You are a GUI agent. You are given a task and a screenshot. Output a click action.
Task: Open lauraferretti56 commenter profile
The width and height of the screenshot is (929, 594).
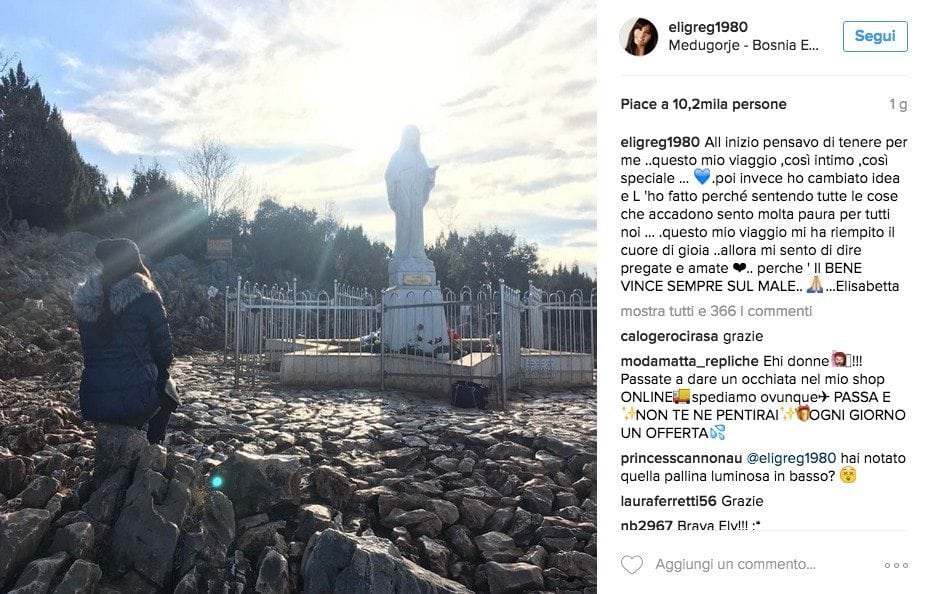668,501
